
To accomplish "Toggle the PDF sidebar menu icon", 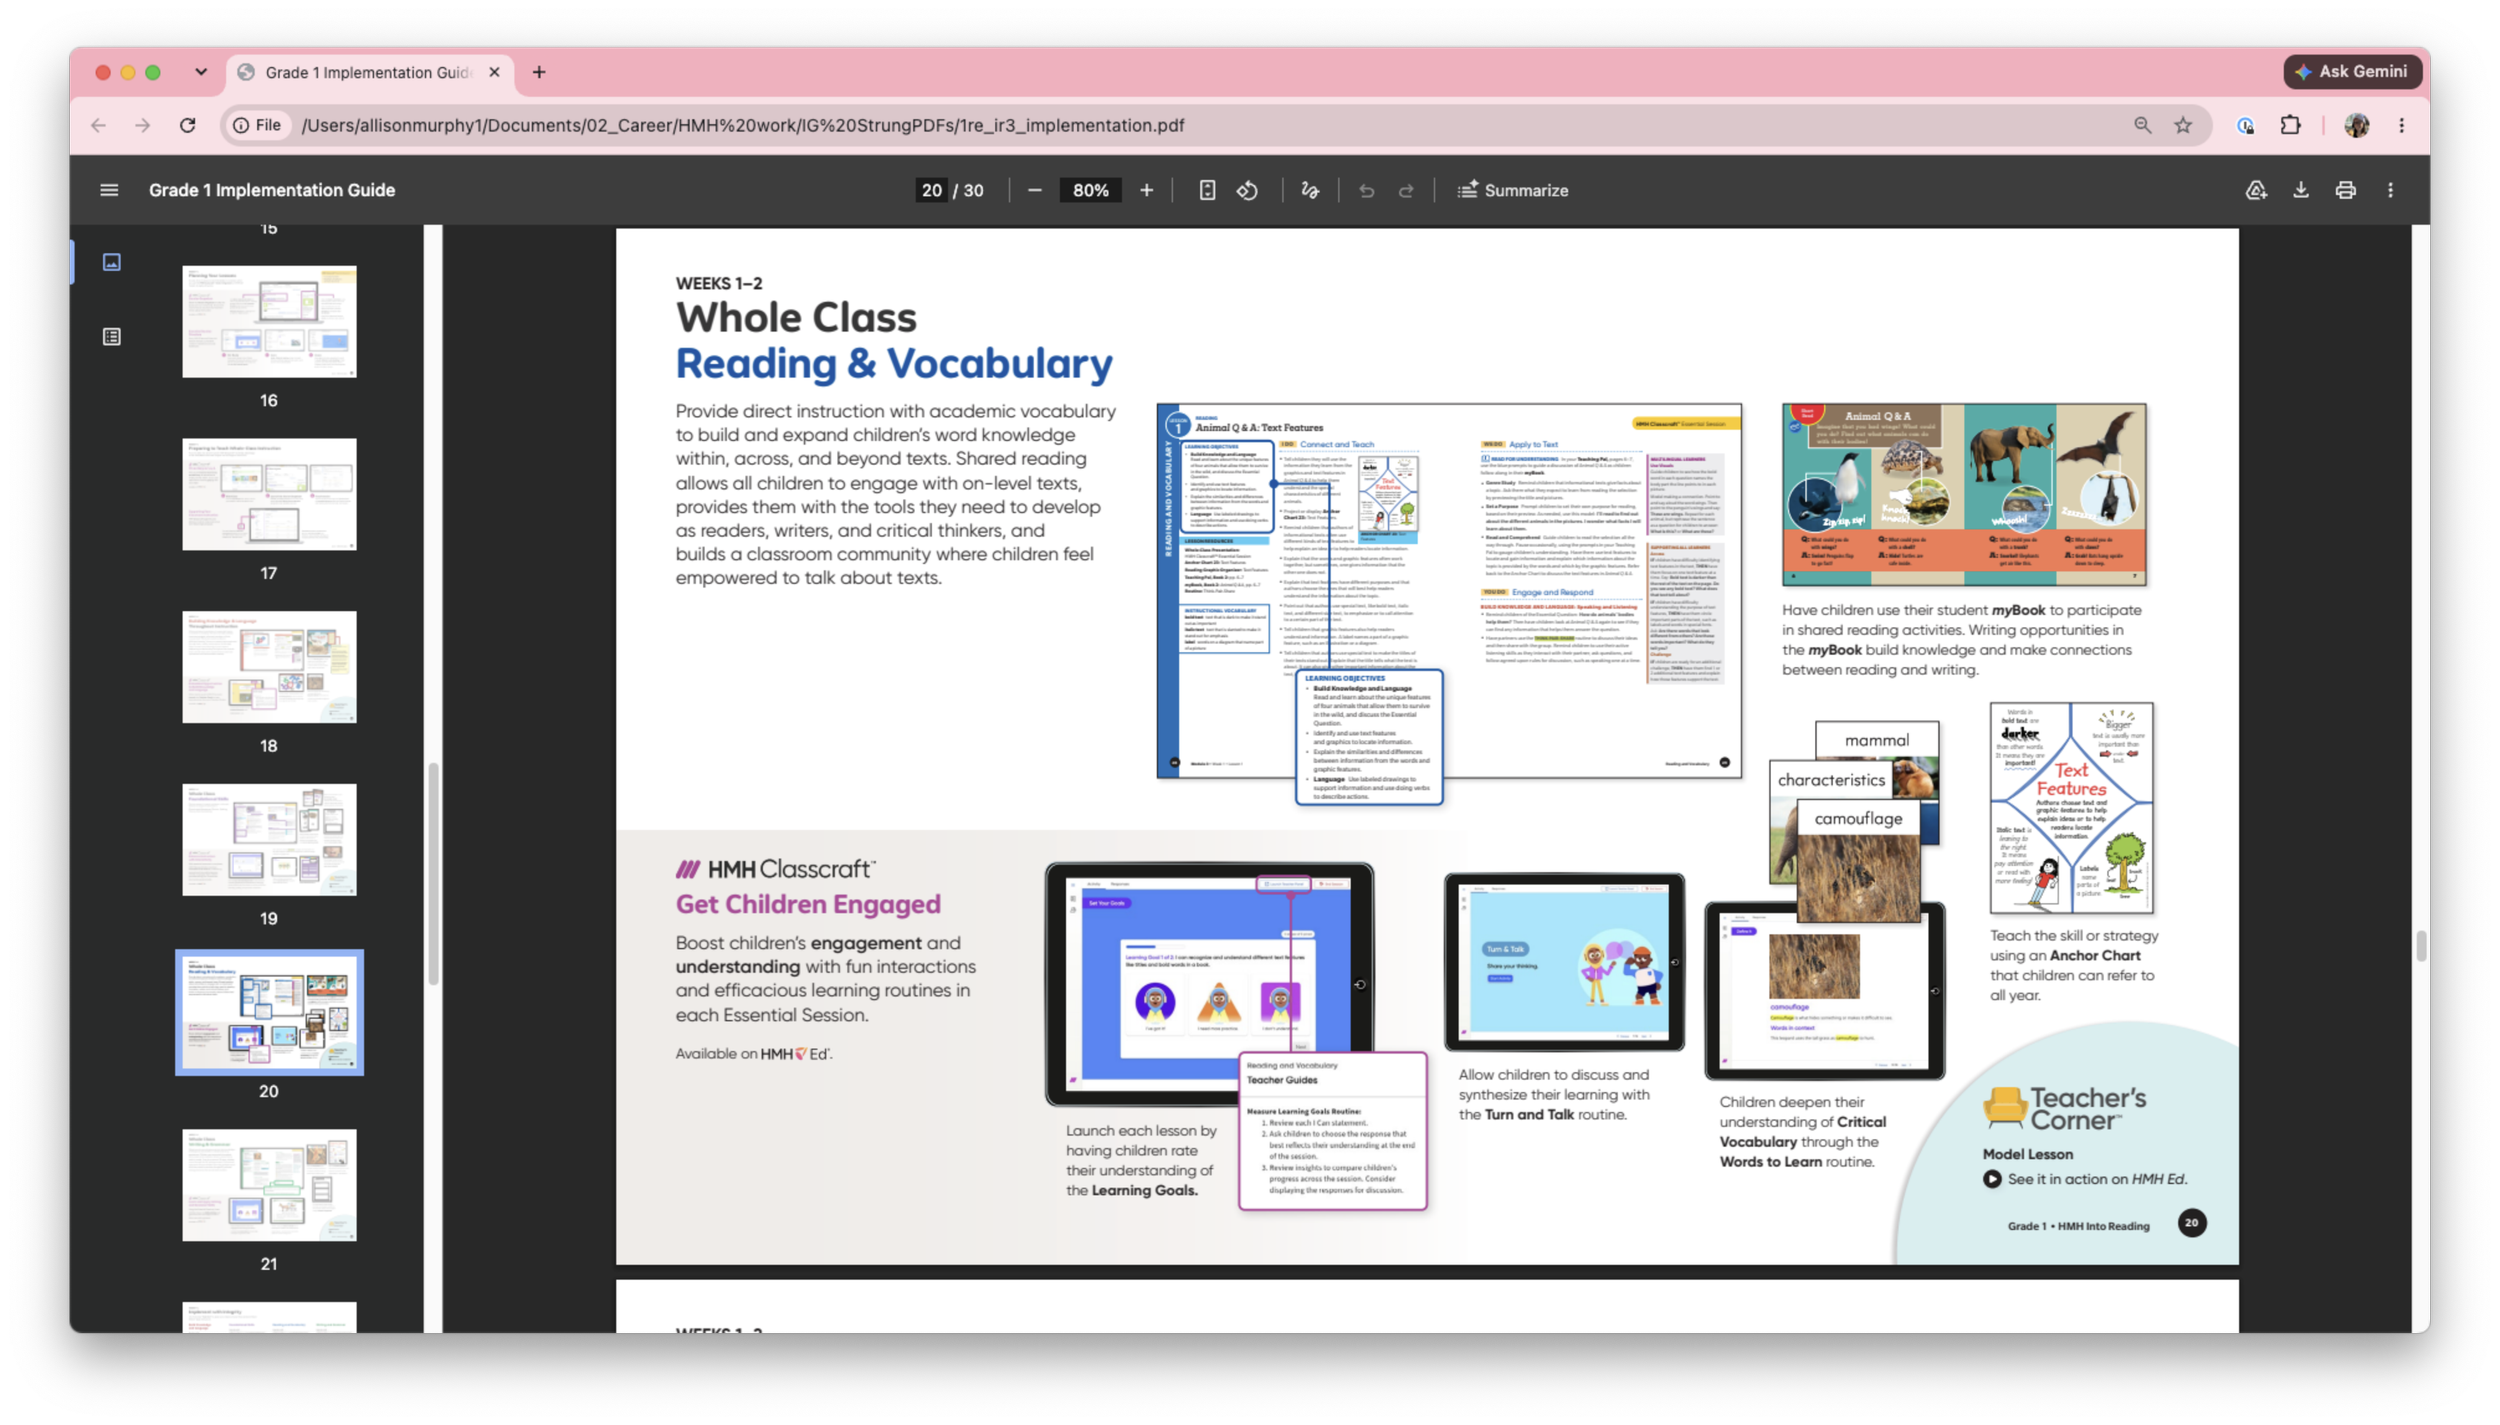I will (x=109, y=190).
